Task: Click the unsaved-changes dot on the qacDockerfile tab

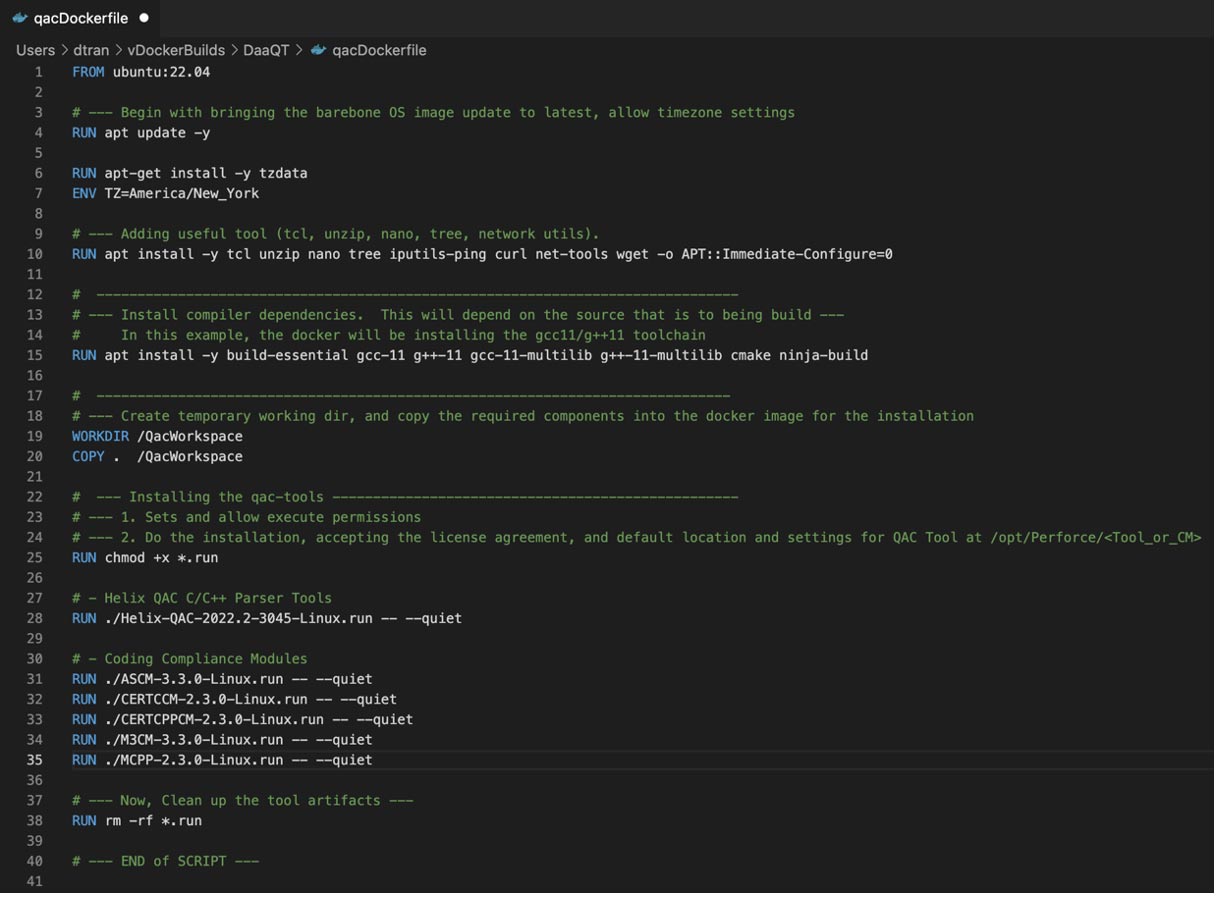Action: pyautogui.click(x=144, y=18)
